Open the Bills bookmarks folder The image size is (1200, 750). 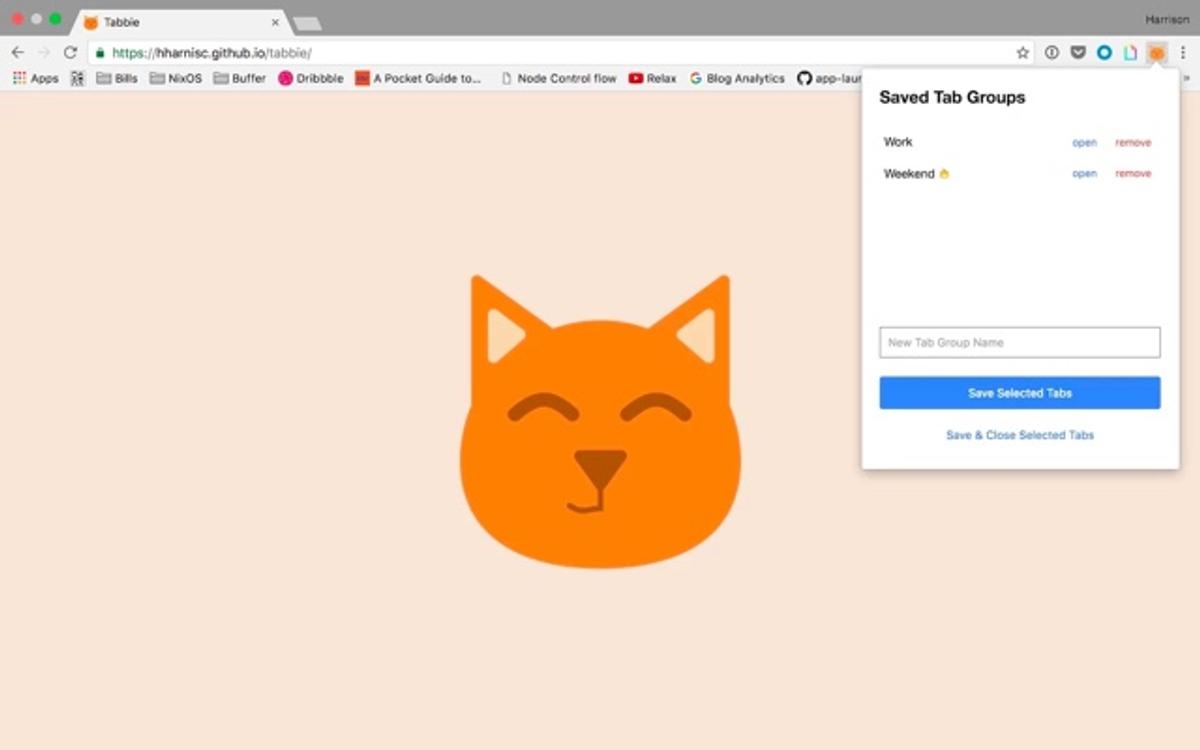(117, 78)
